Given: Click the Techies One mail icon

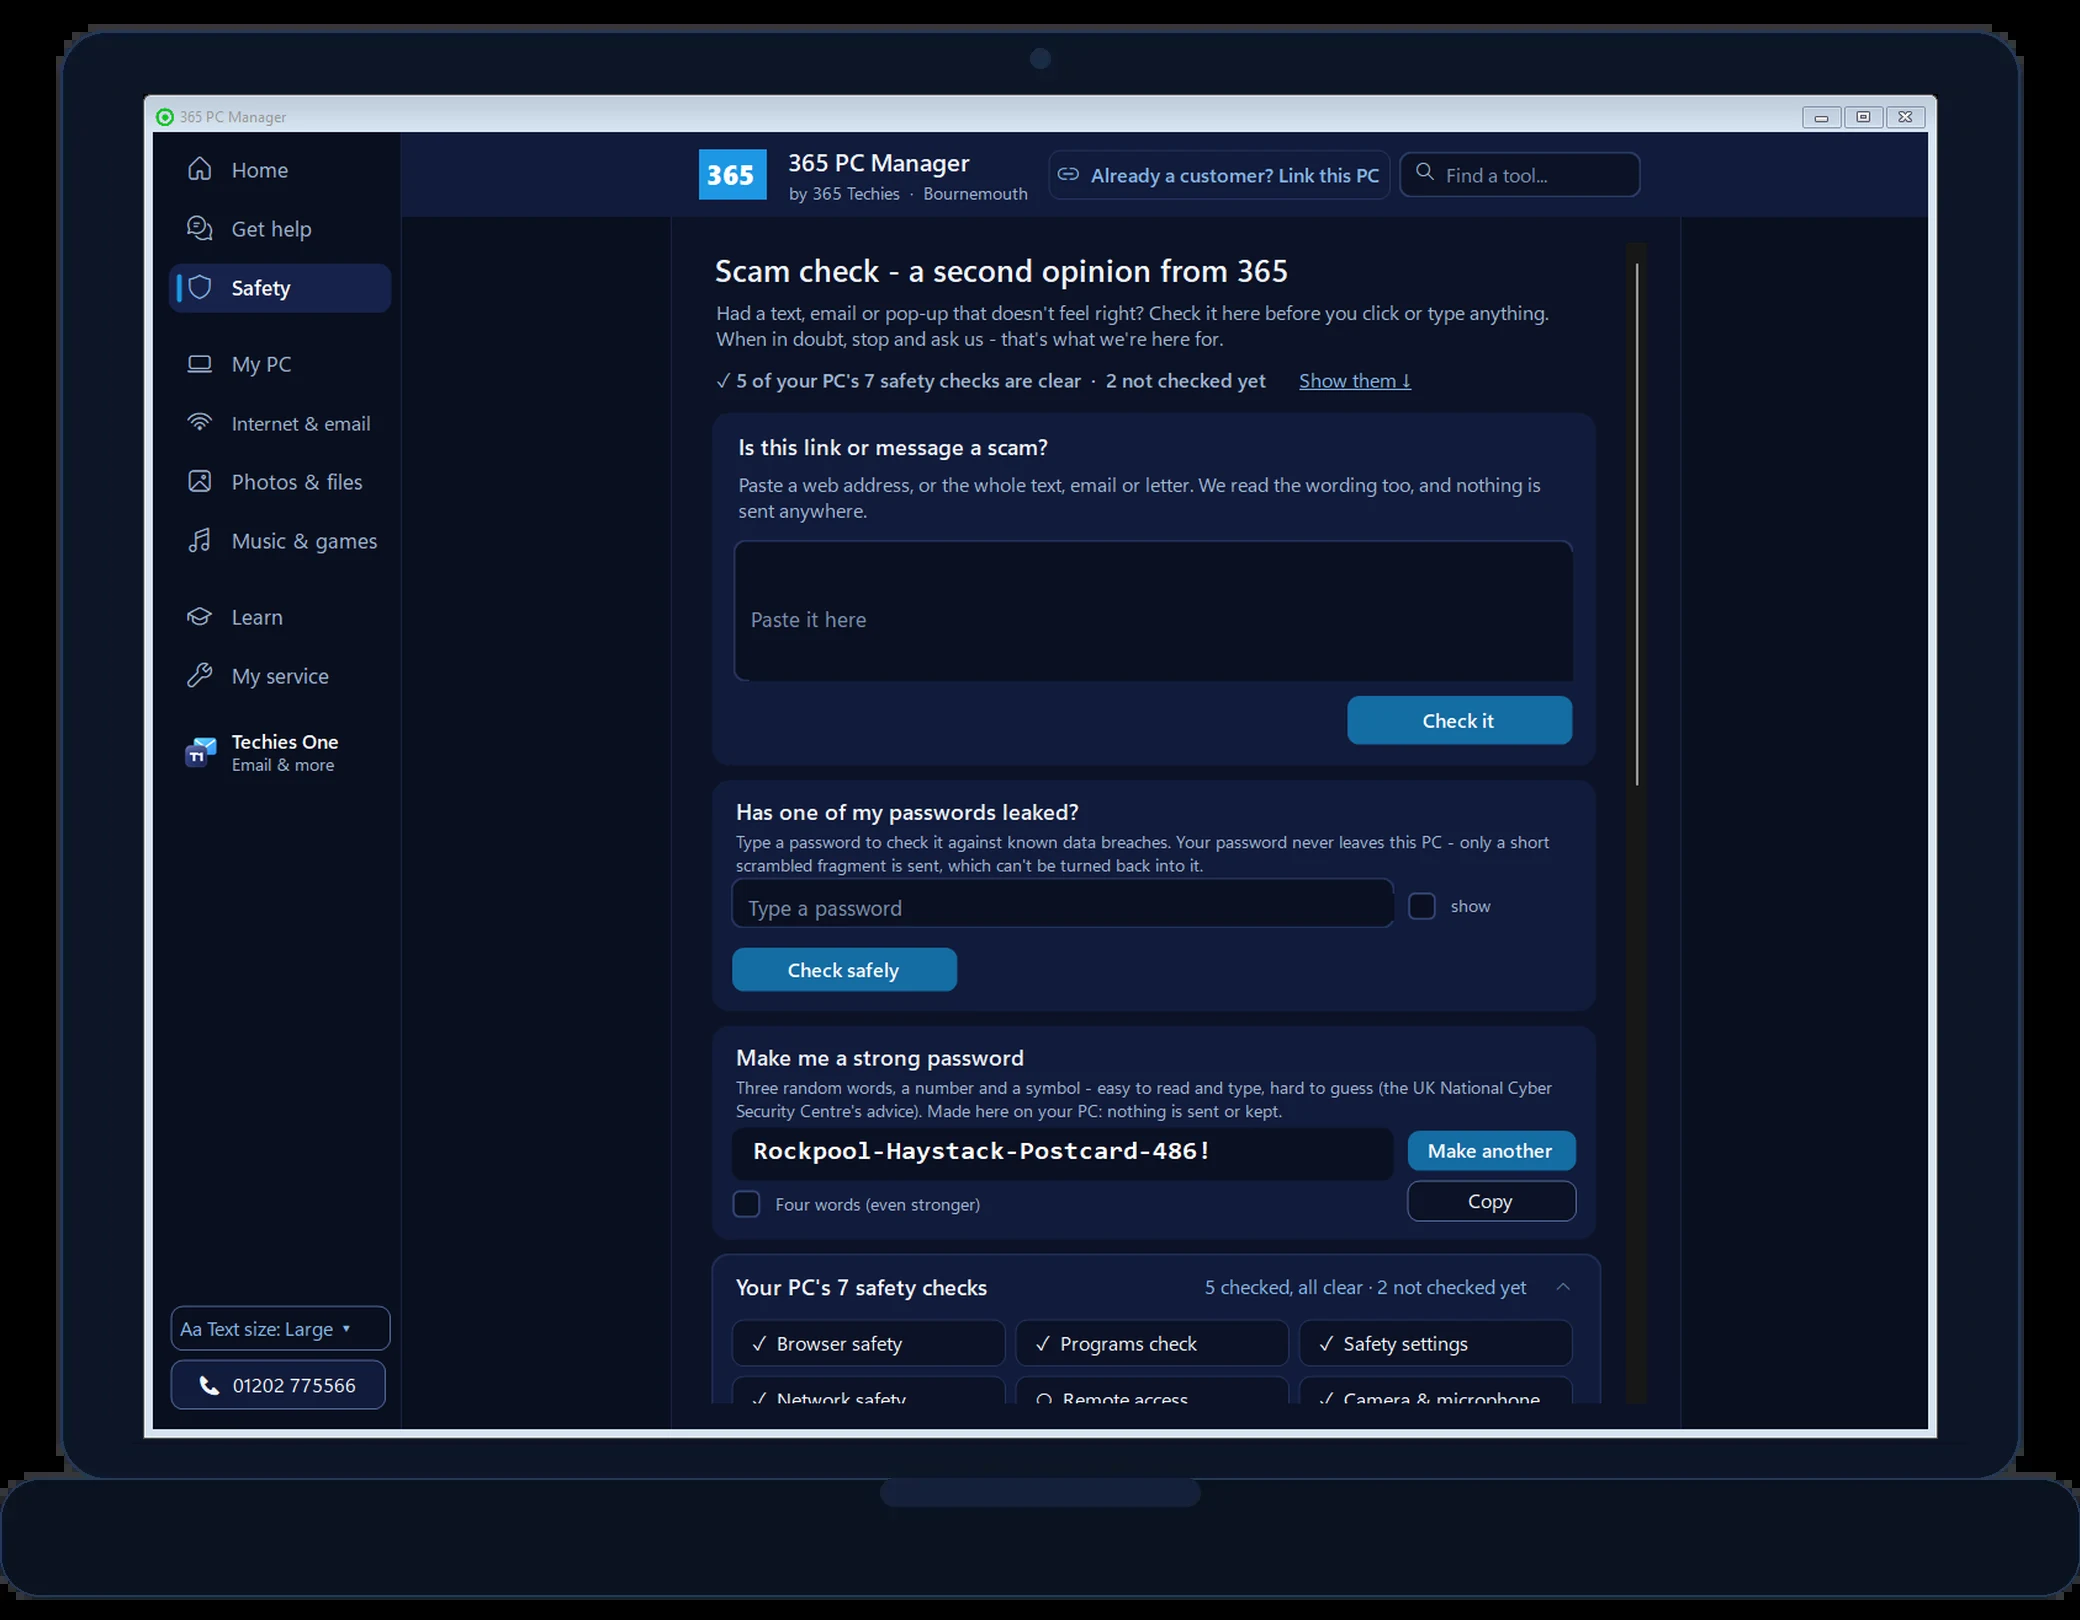Looking at the screenshot, I should point(201,752).
